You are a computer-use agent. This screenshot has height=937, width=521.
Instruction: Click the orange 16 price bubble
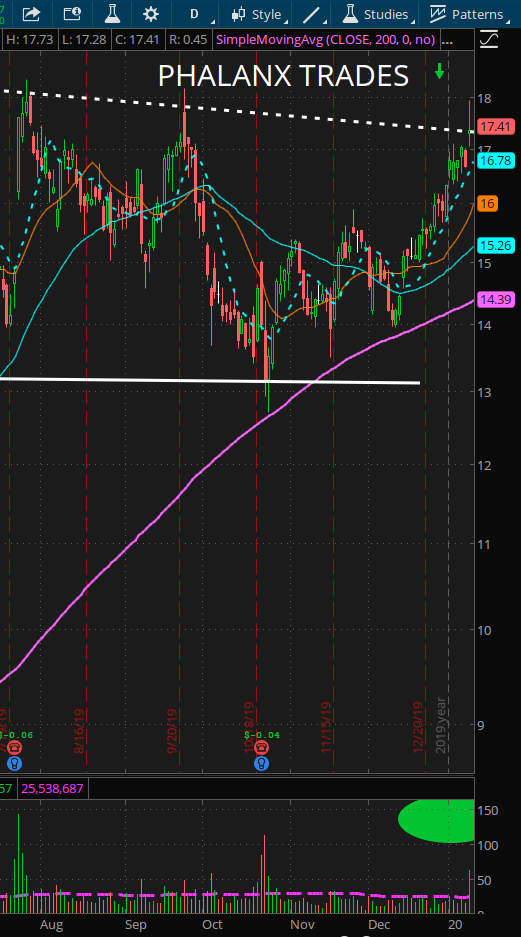(x=489, y=204)
